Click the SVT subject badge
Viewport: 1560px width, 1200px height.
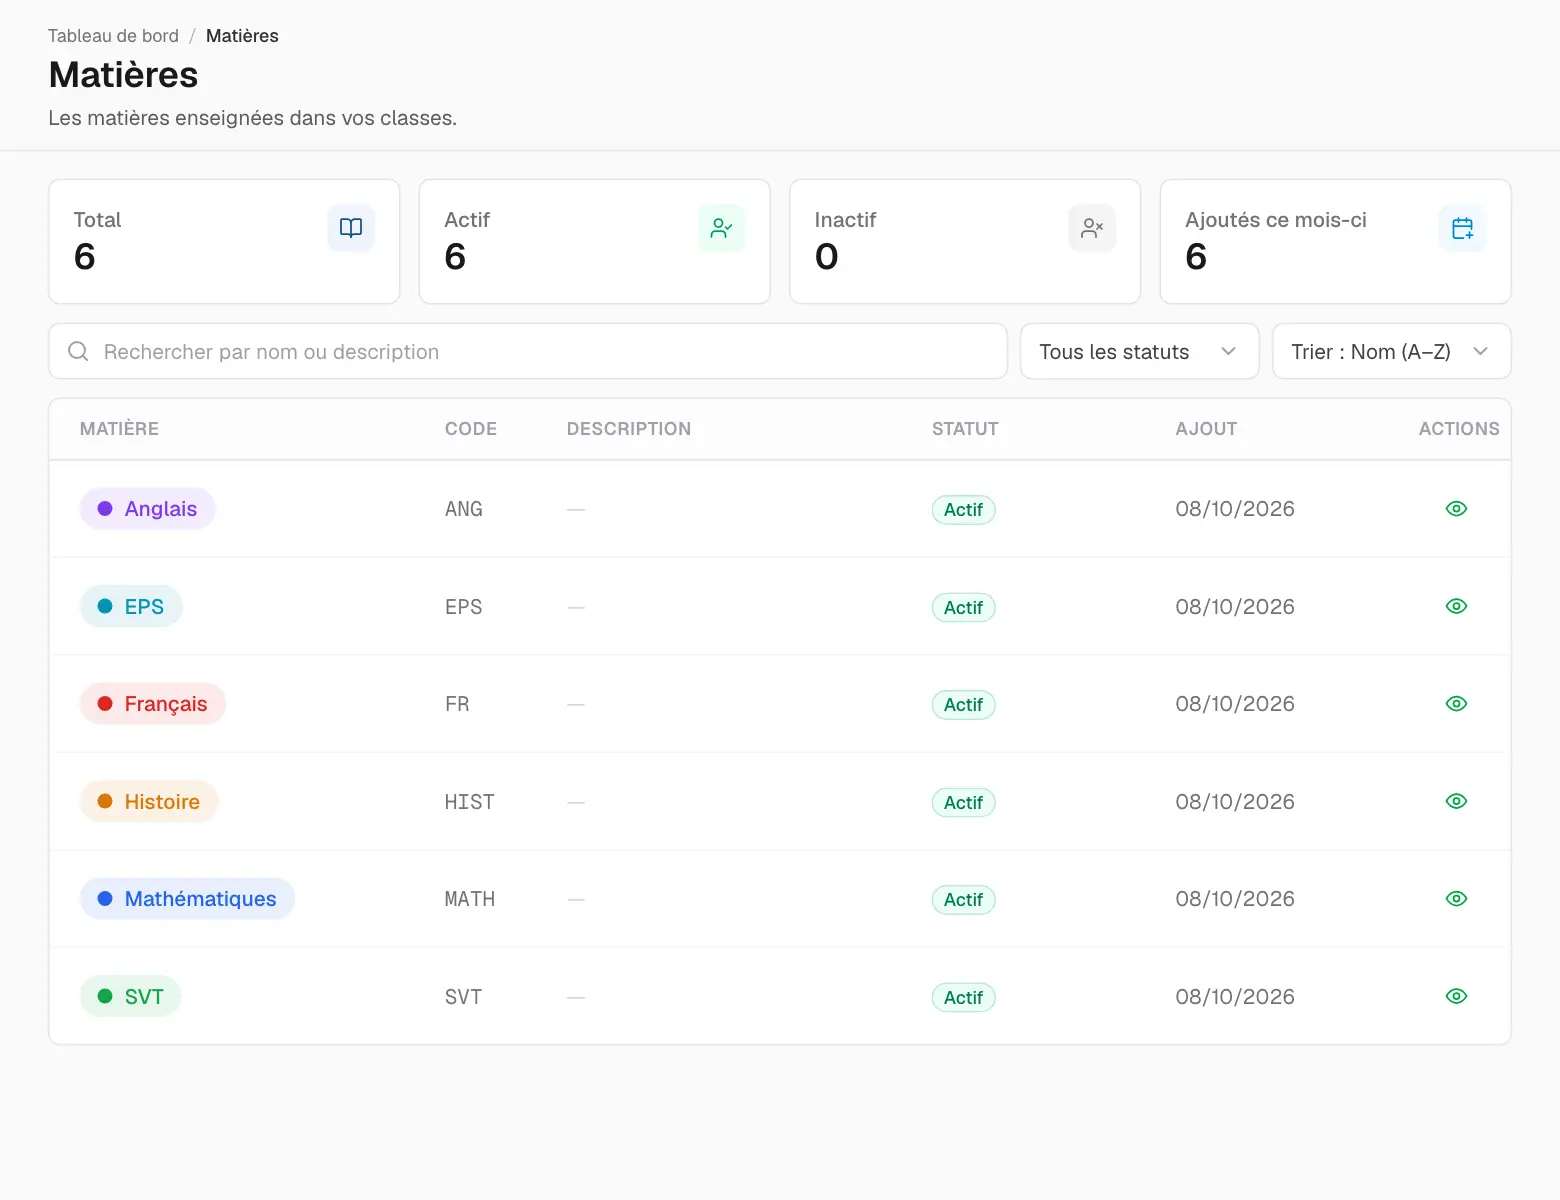(x=131, y=996)
